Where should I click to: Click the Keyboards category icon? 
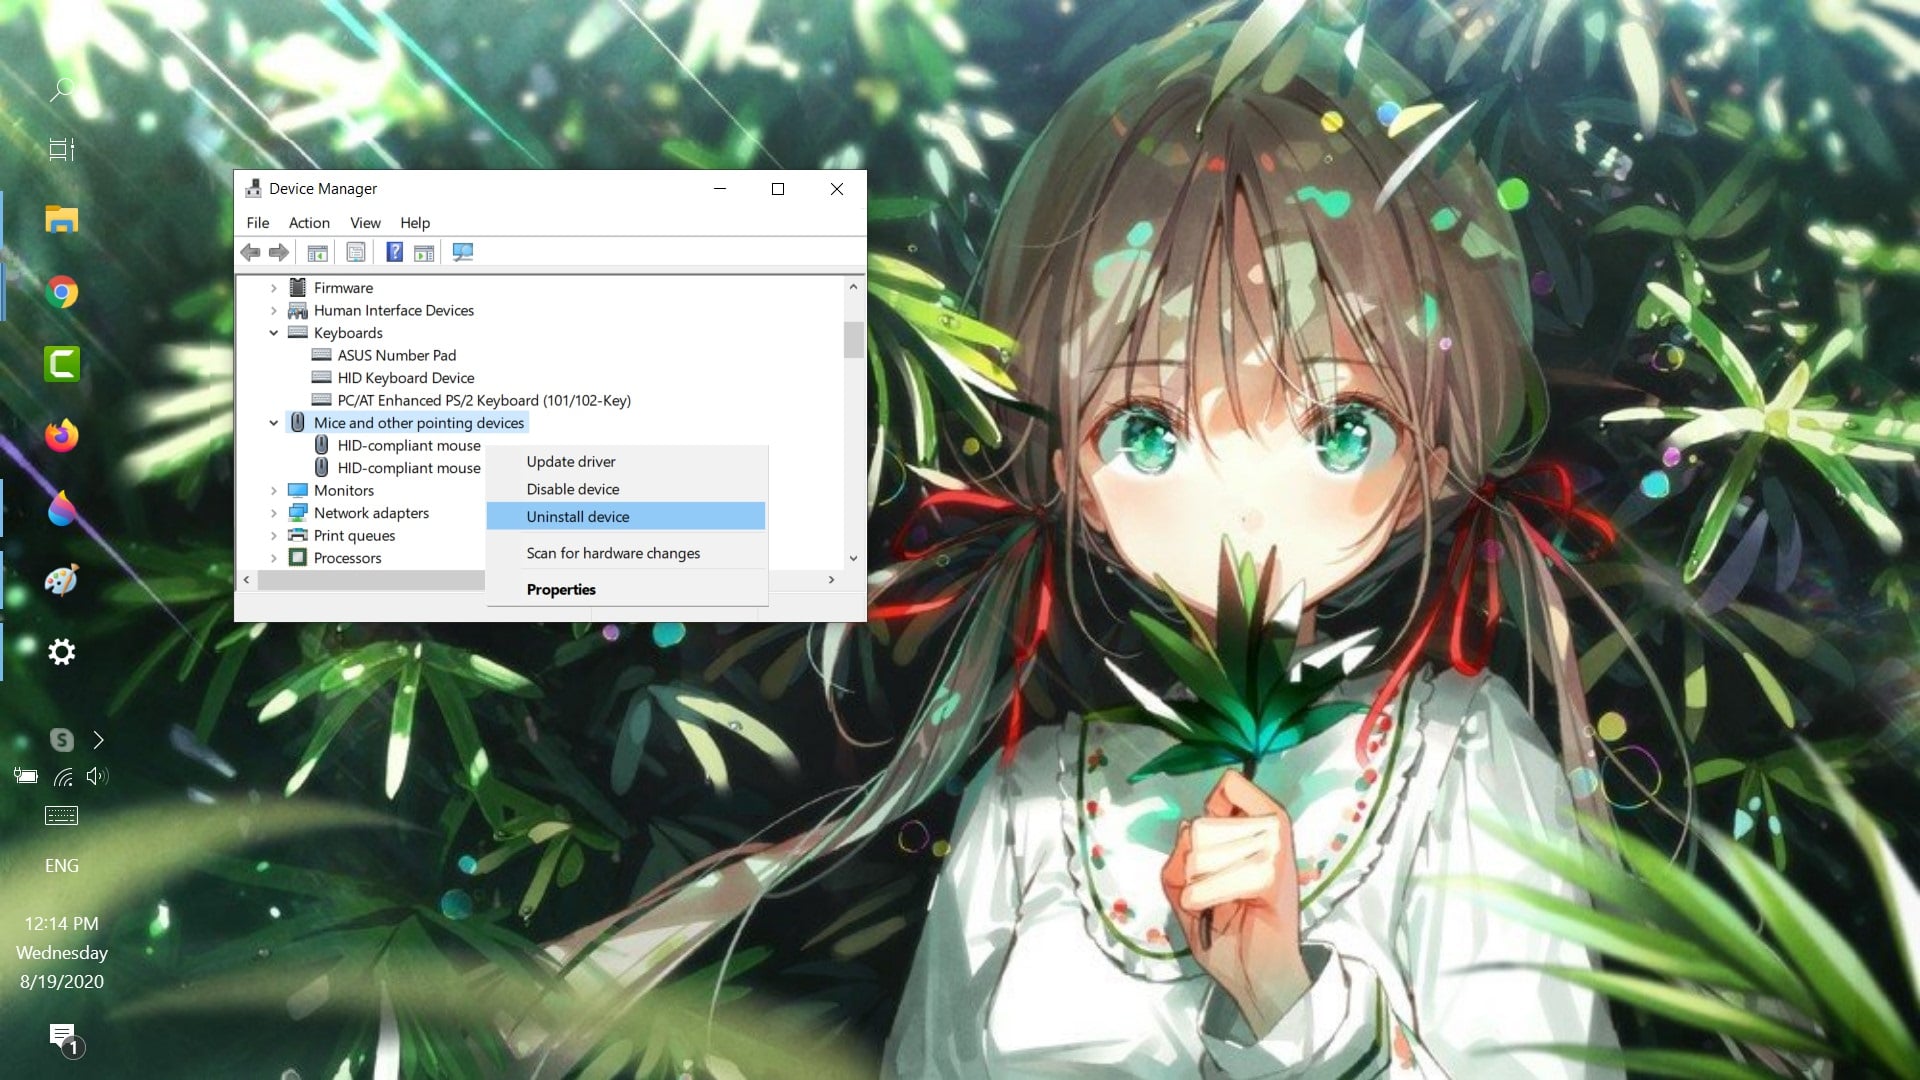click(x=298, y=333)
